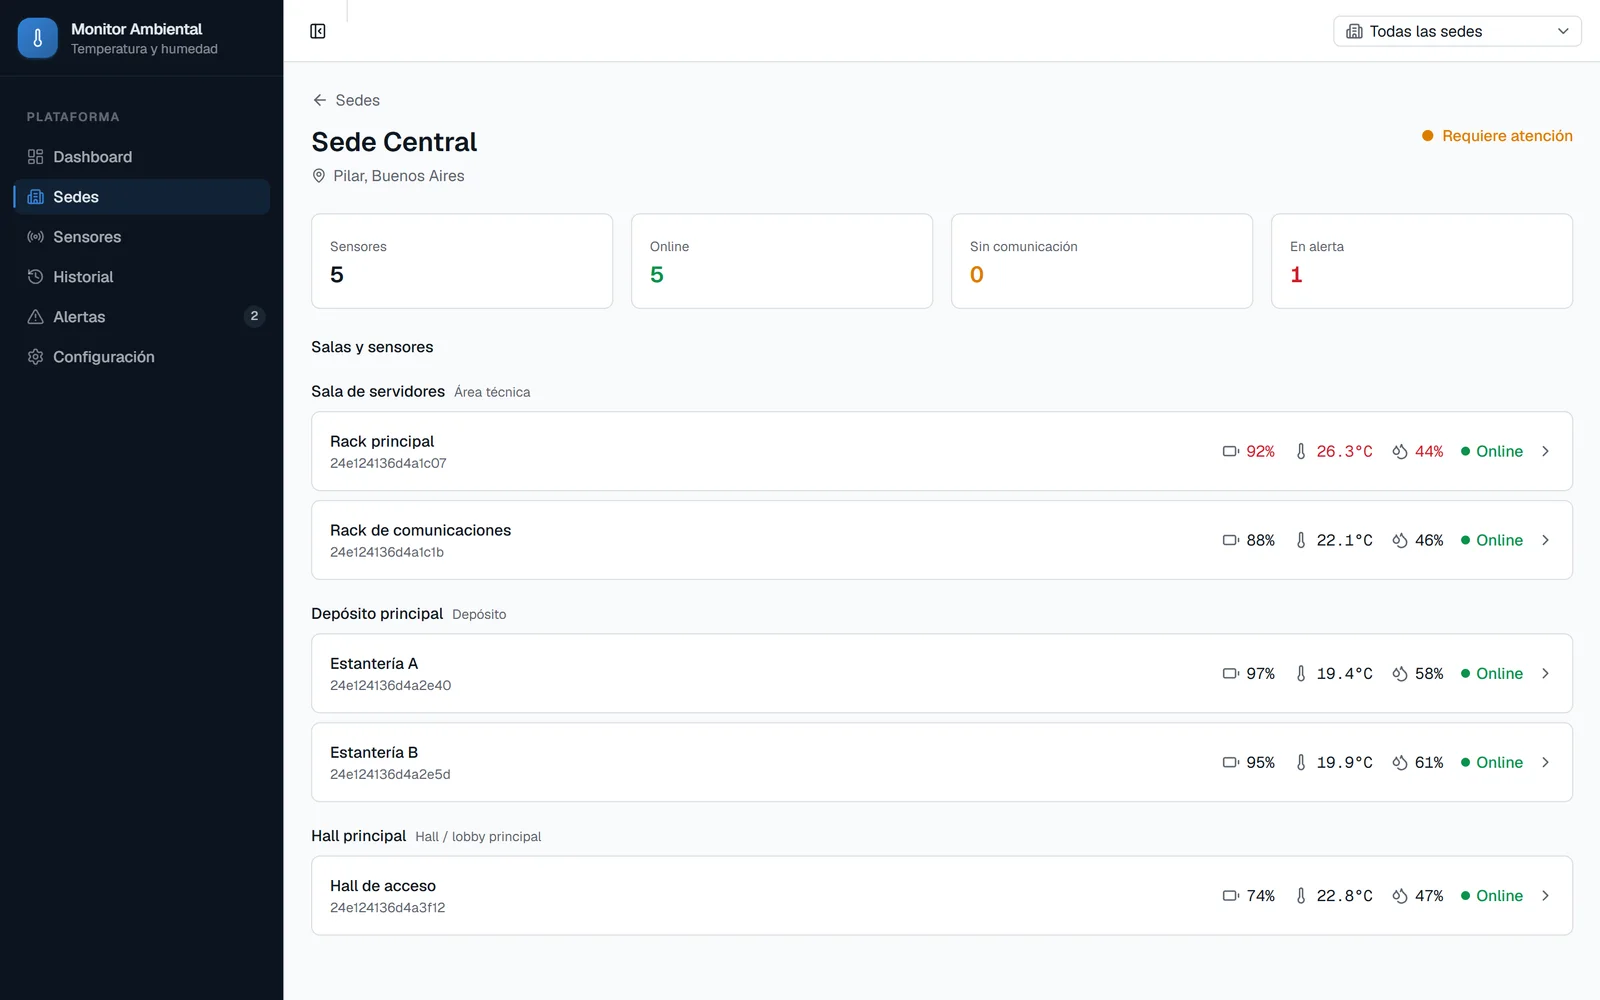Go to Dashboard in the sidebar
This screenshot has height=1000, width=1600.
pos(142,157)
